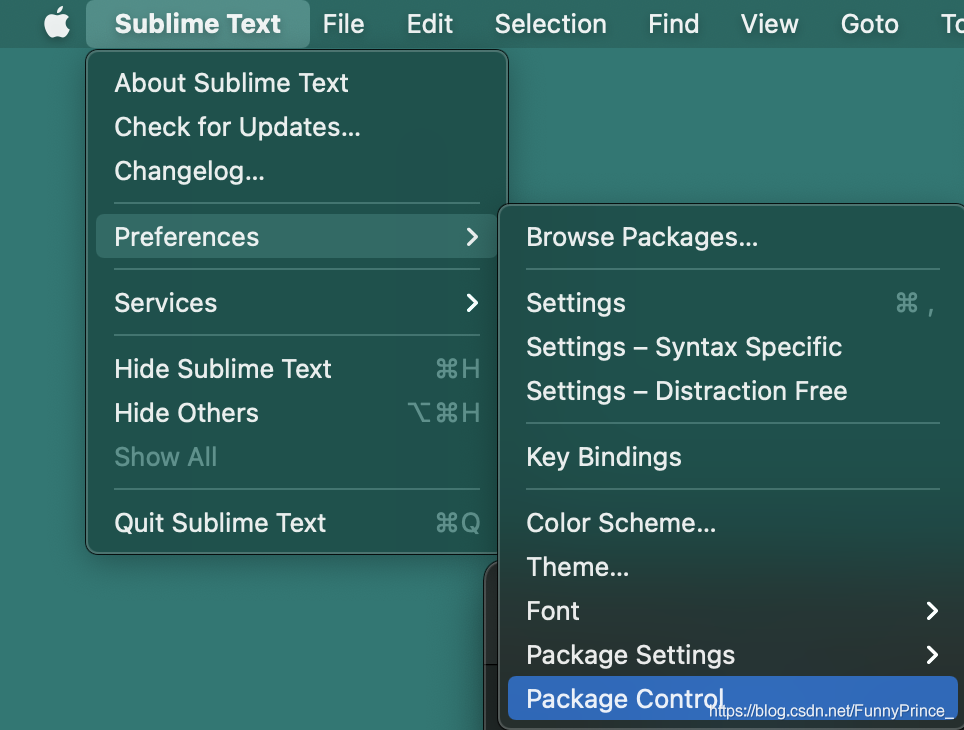
Task: Open the Goto menu
Action: [869, 24]
